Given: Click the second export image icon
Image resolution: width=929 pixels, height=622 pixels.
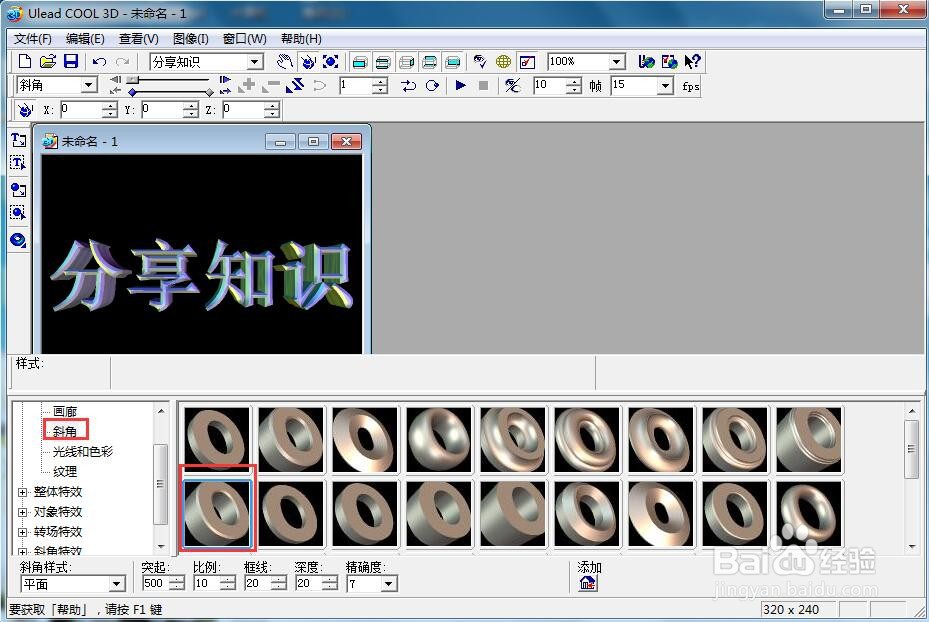Looking at the screenshot, I should (669, 62).
